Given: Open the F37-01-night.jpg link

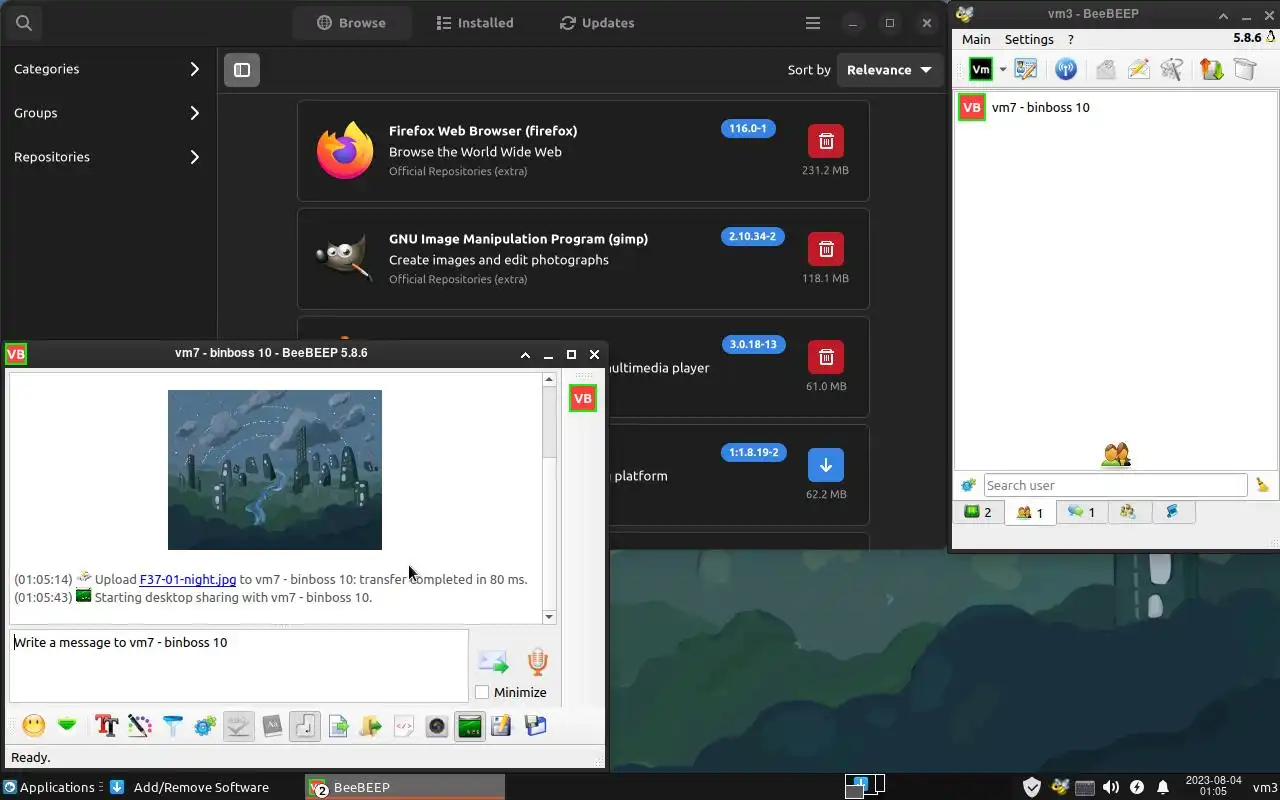Looking at the screenshot, I should [188, 579].
